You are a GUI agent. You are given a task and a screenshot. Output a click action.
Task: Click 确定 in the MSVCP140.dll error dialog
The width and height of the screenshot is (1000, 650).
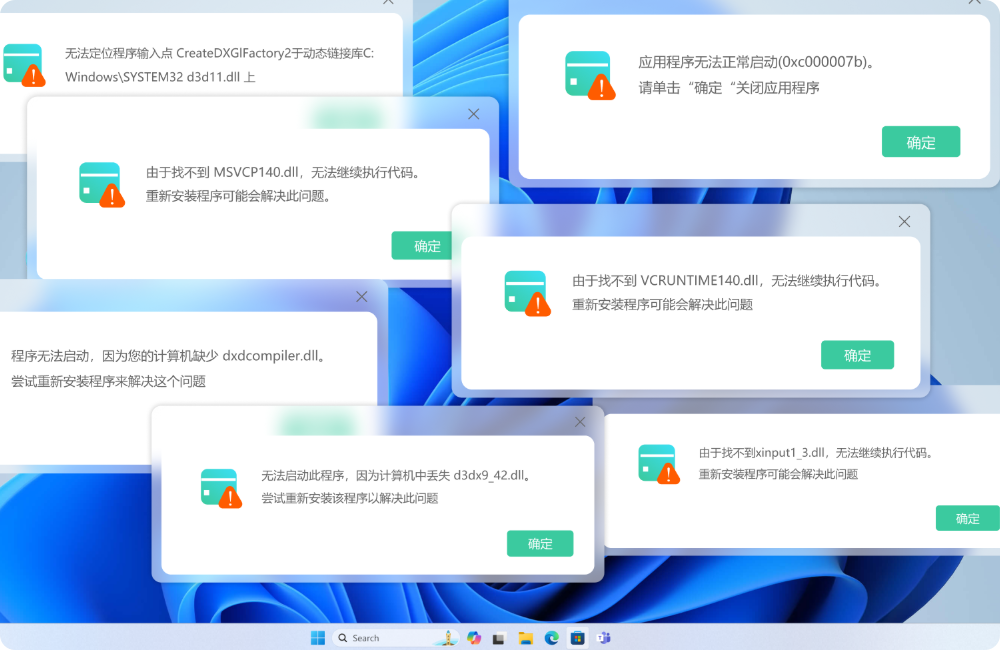click(x=422, y=246)
